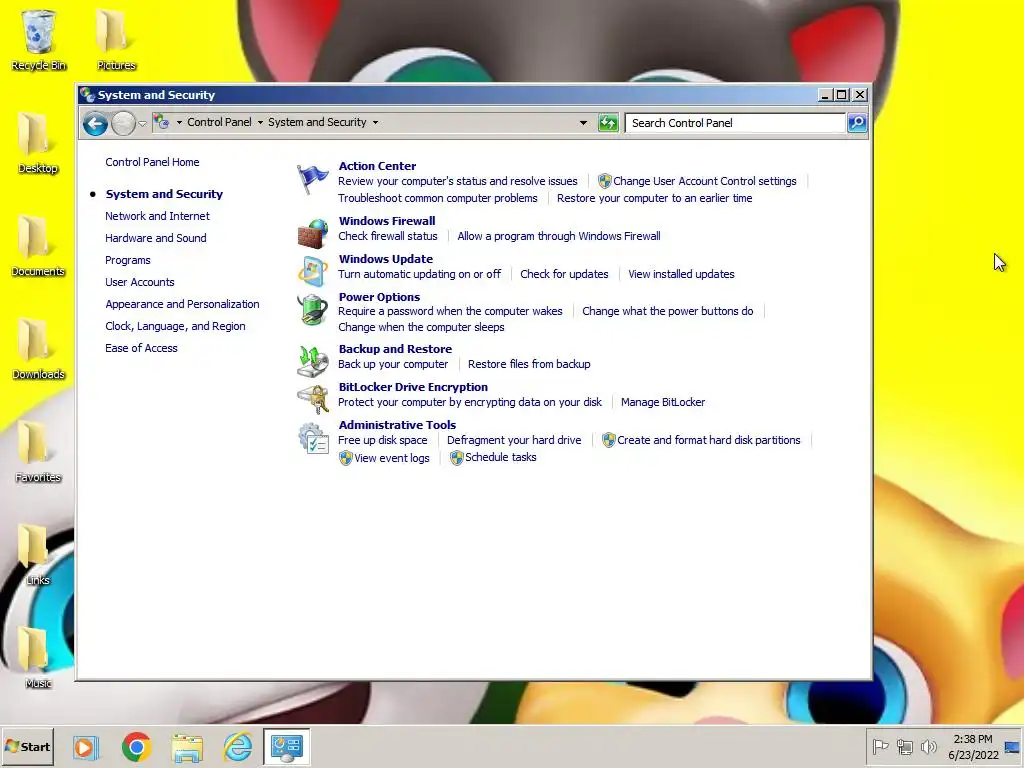Open Network and Internet category
The width and height of the screenshot is (1024, 768).
tap(157, 216)
